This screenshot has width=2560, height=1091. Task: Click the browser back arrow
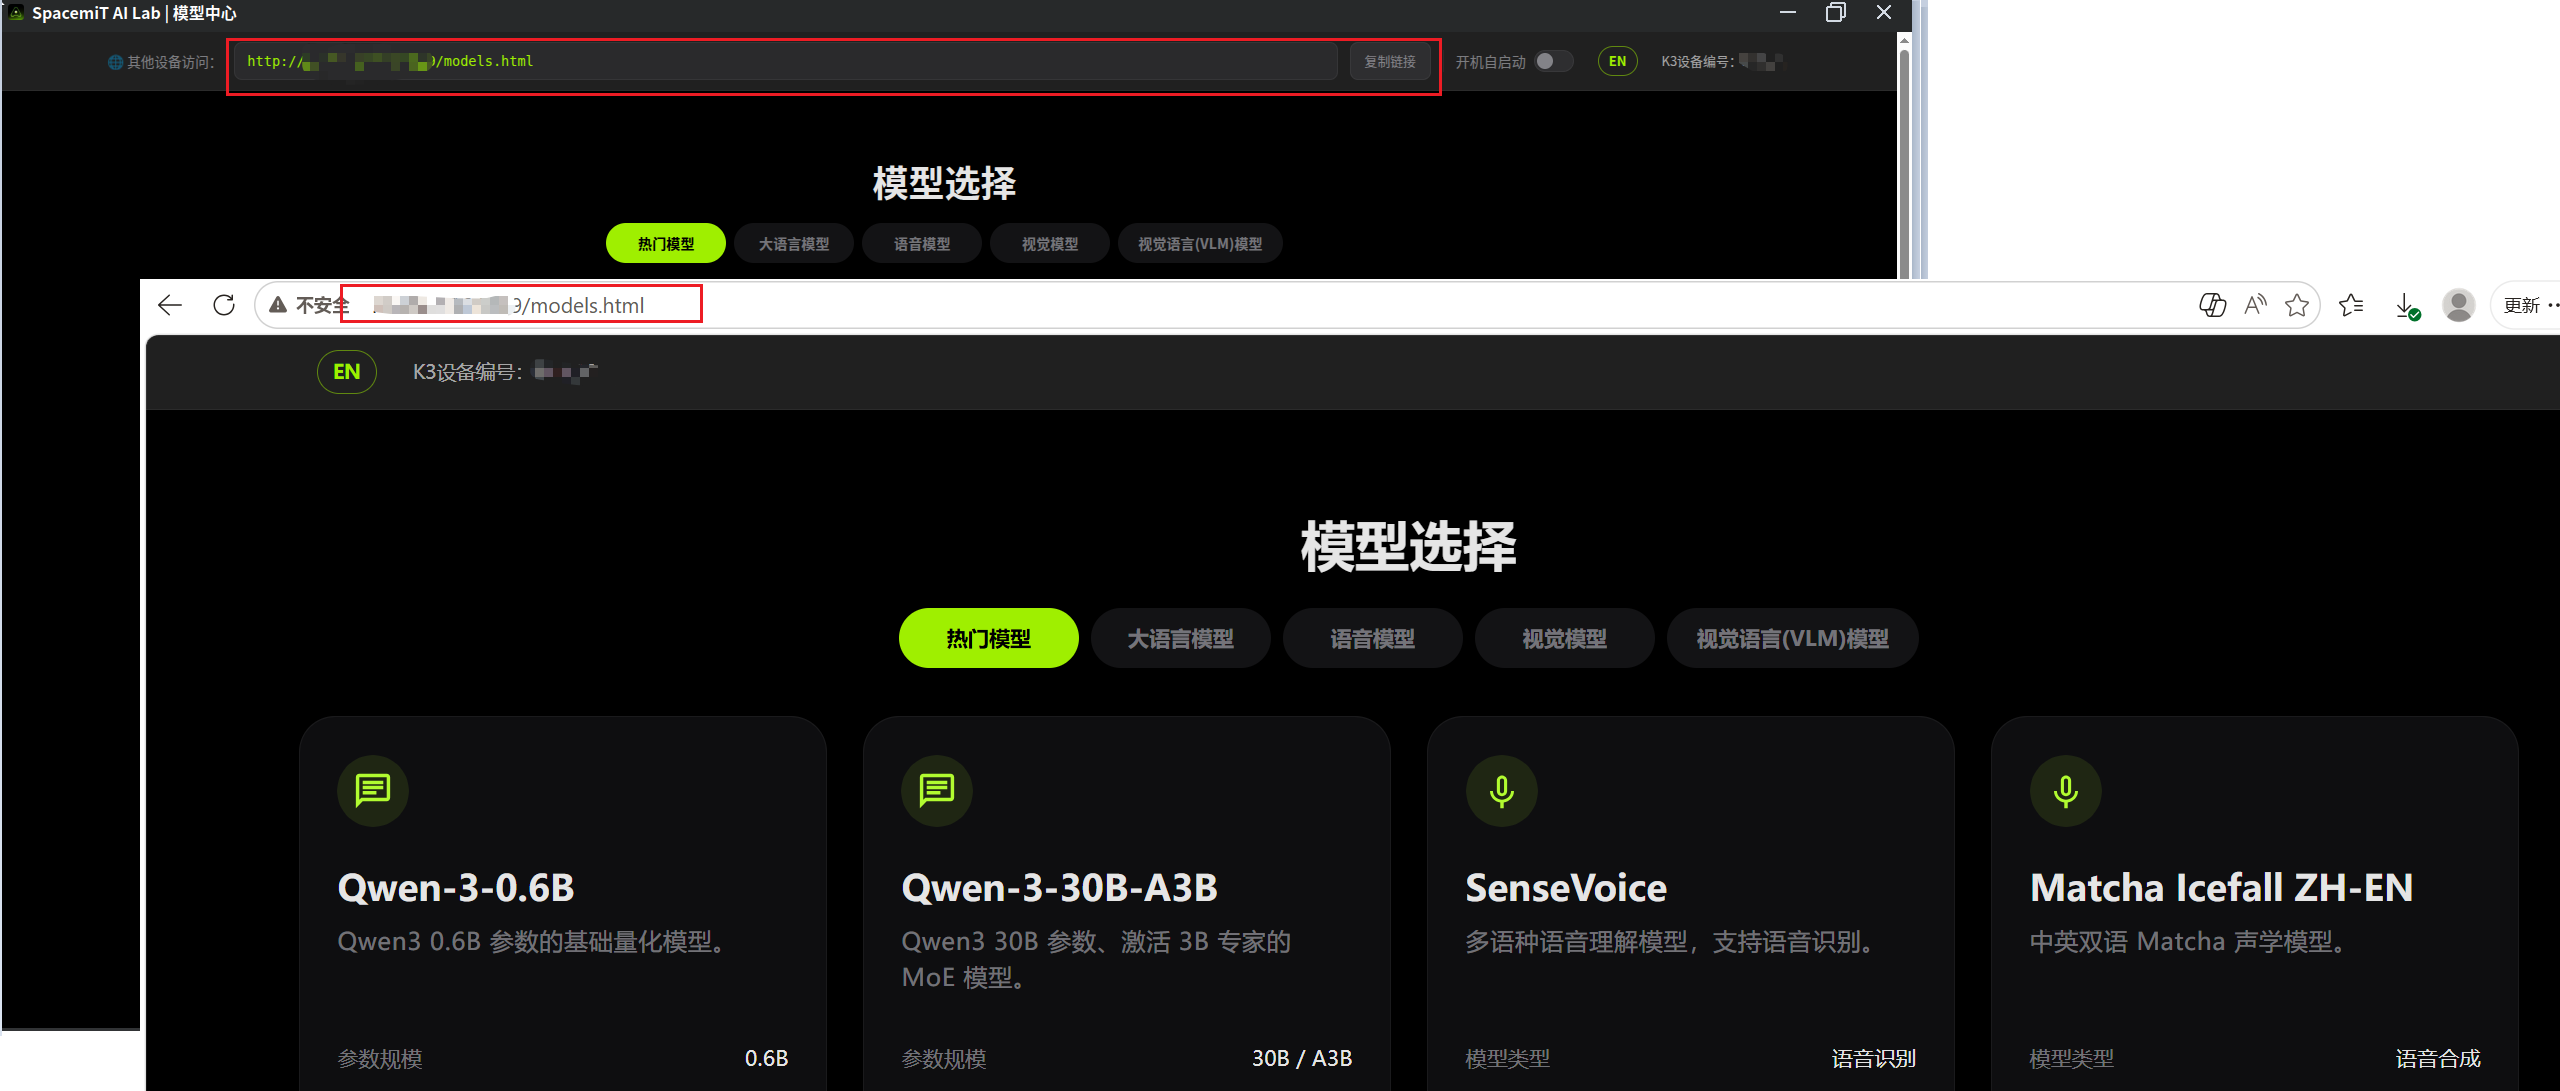170,305
